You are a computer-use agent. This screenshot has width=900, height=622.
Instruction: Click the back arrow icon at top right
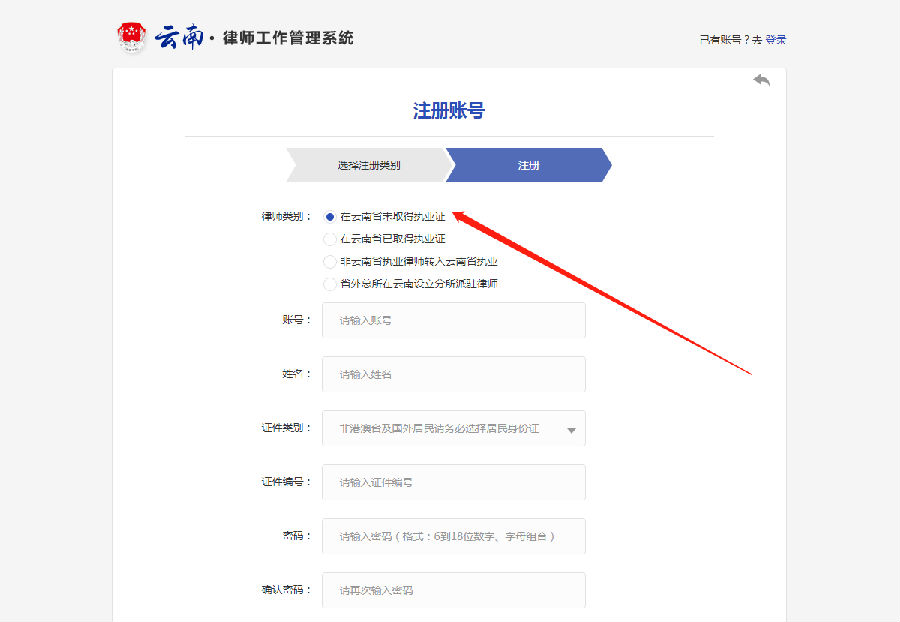pyautogui.click(x=762, y=80)
